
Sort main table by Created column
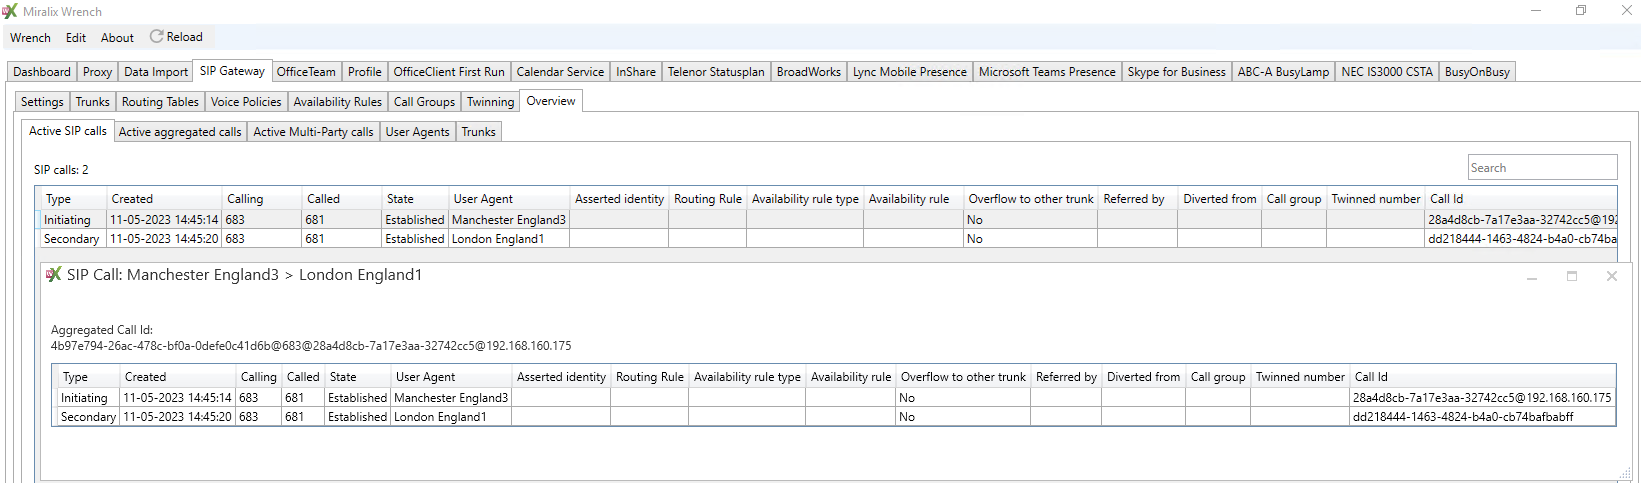pos(163,199)
